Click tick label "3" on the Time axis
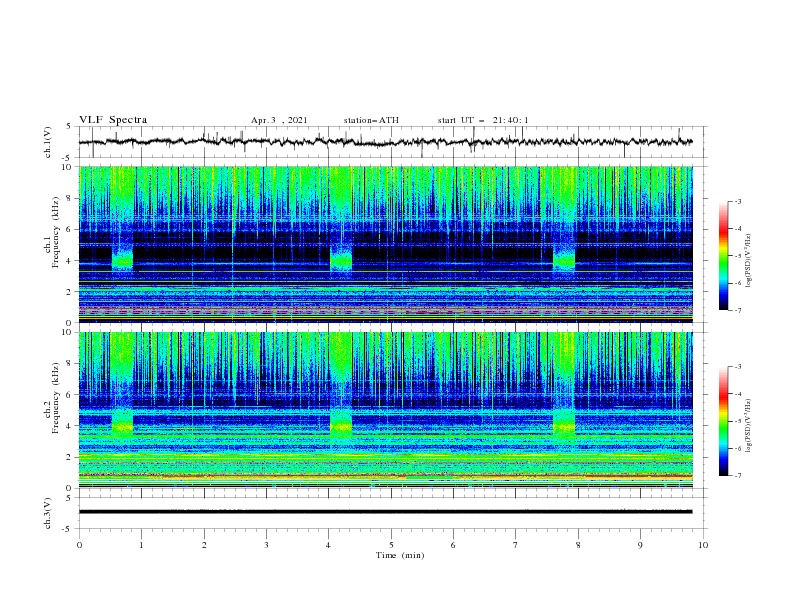 [x=266, y=545]
